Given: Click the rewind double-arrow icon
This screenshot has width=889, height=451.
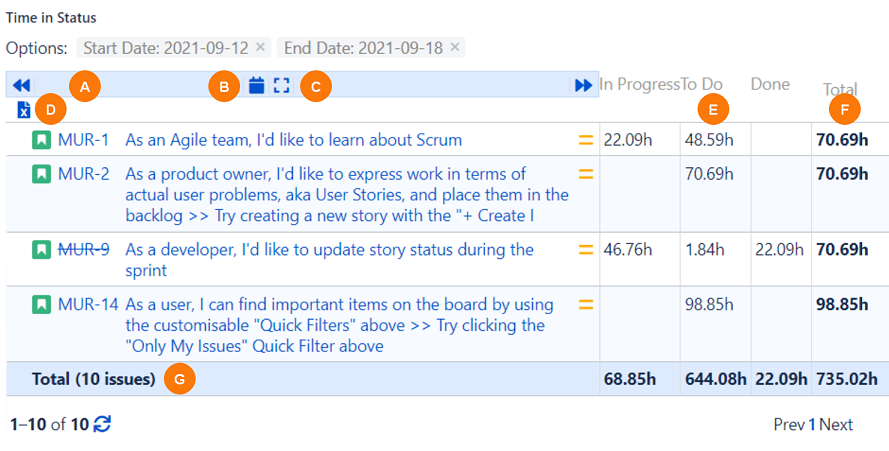Looking at the screenshot, I should (x=21, y=86).
